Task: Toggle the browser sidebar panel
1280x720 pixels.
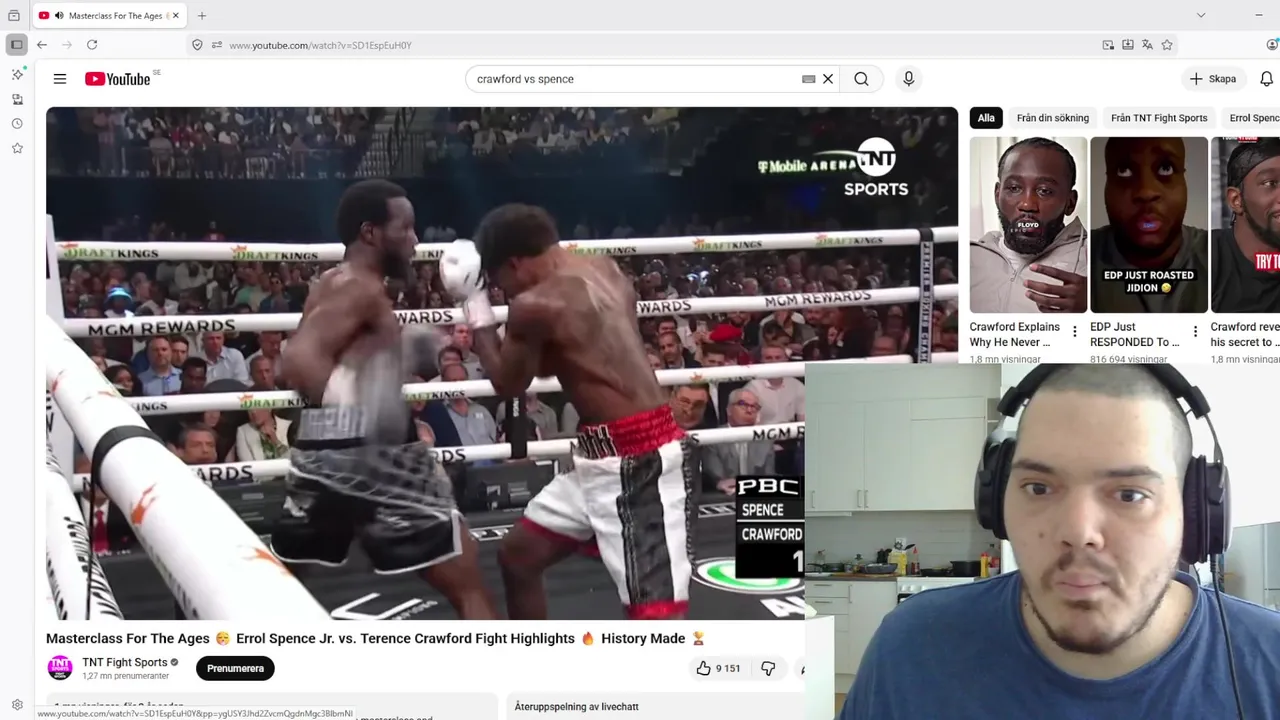Action: click(x=16, y=45)
